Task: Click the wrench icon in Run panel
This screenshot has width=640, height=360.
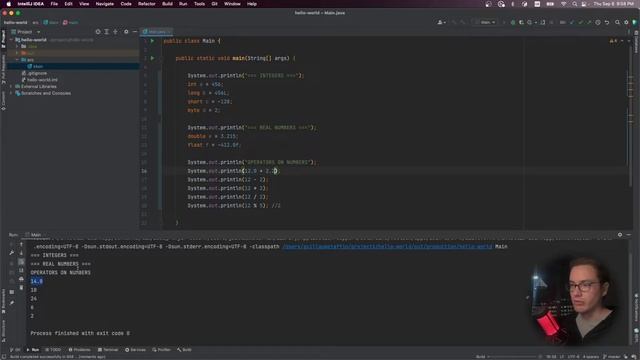Action: [x=12, y=253]
